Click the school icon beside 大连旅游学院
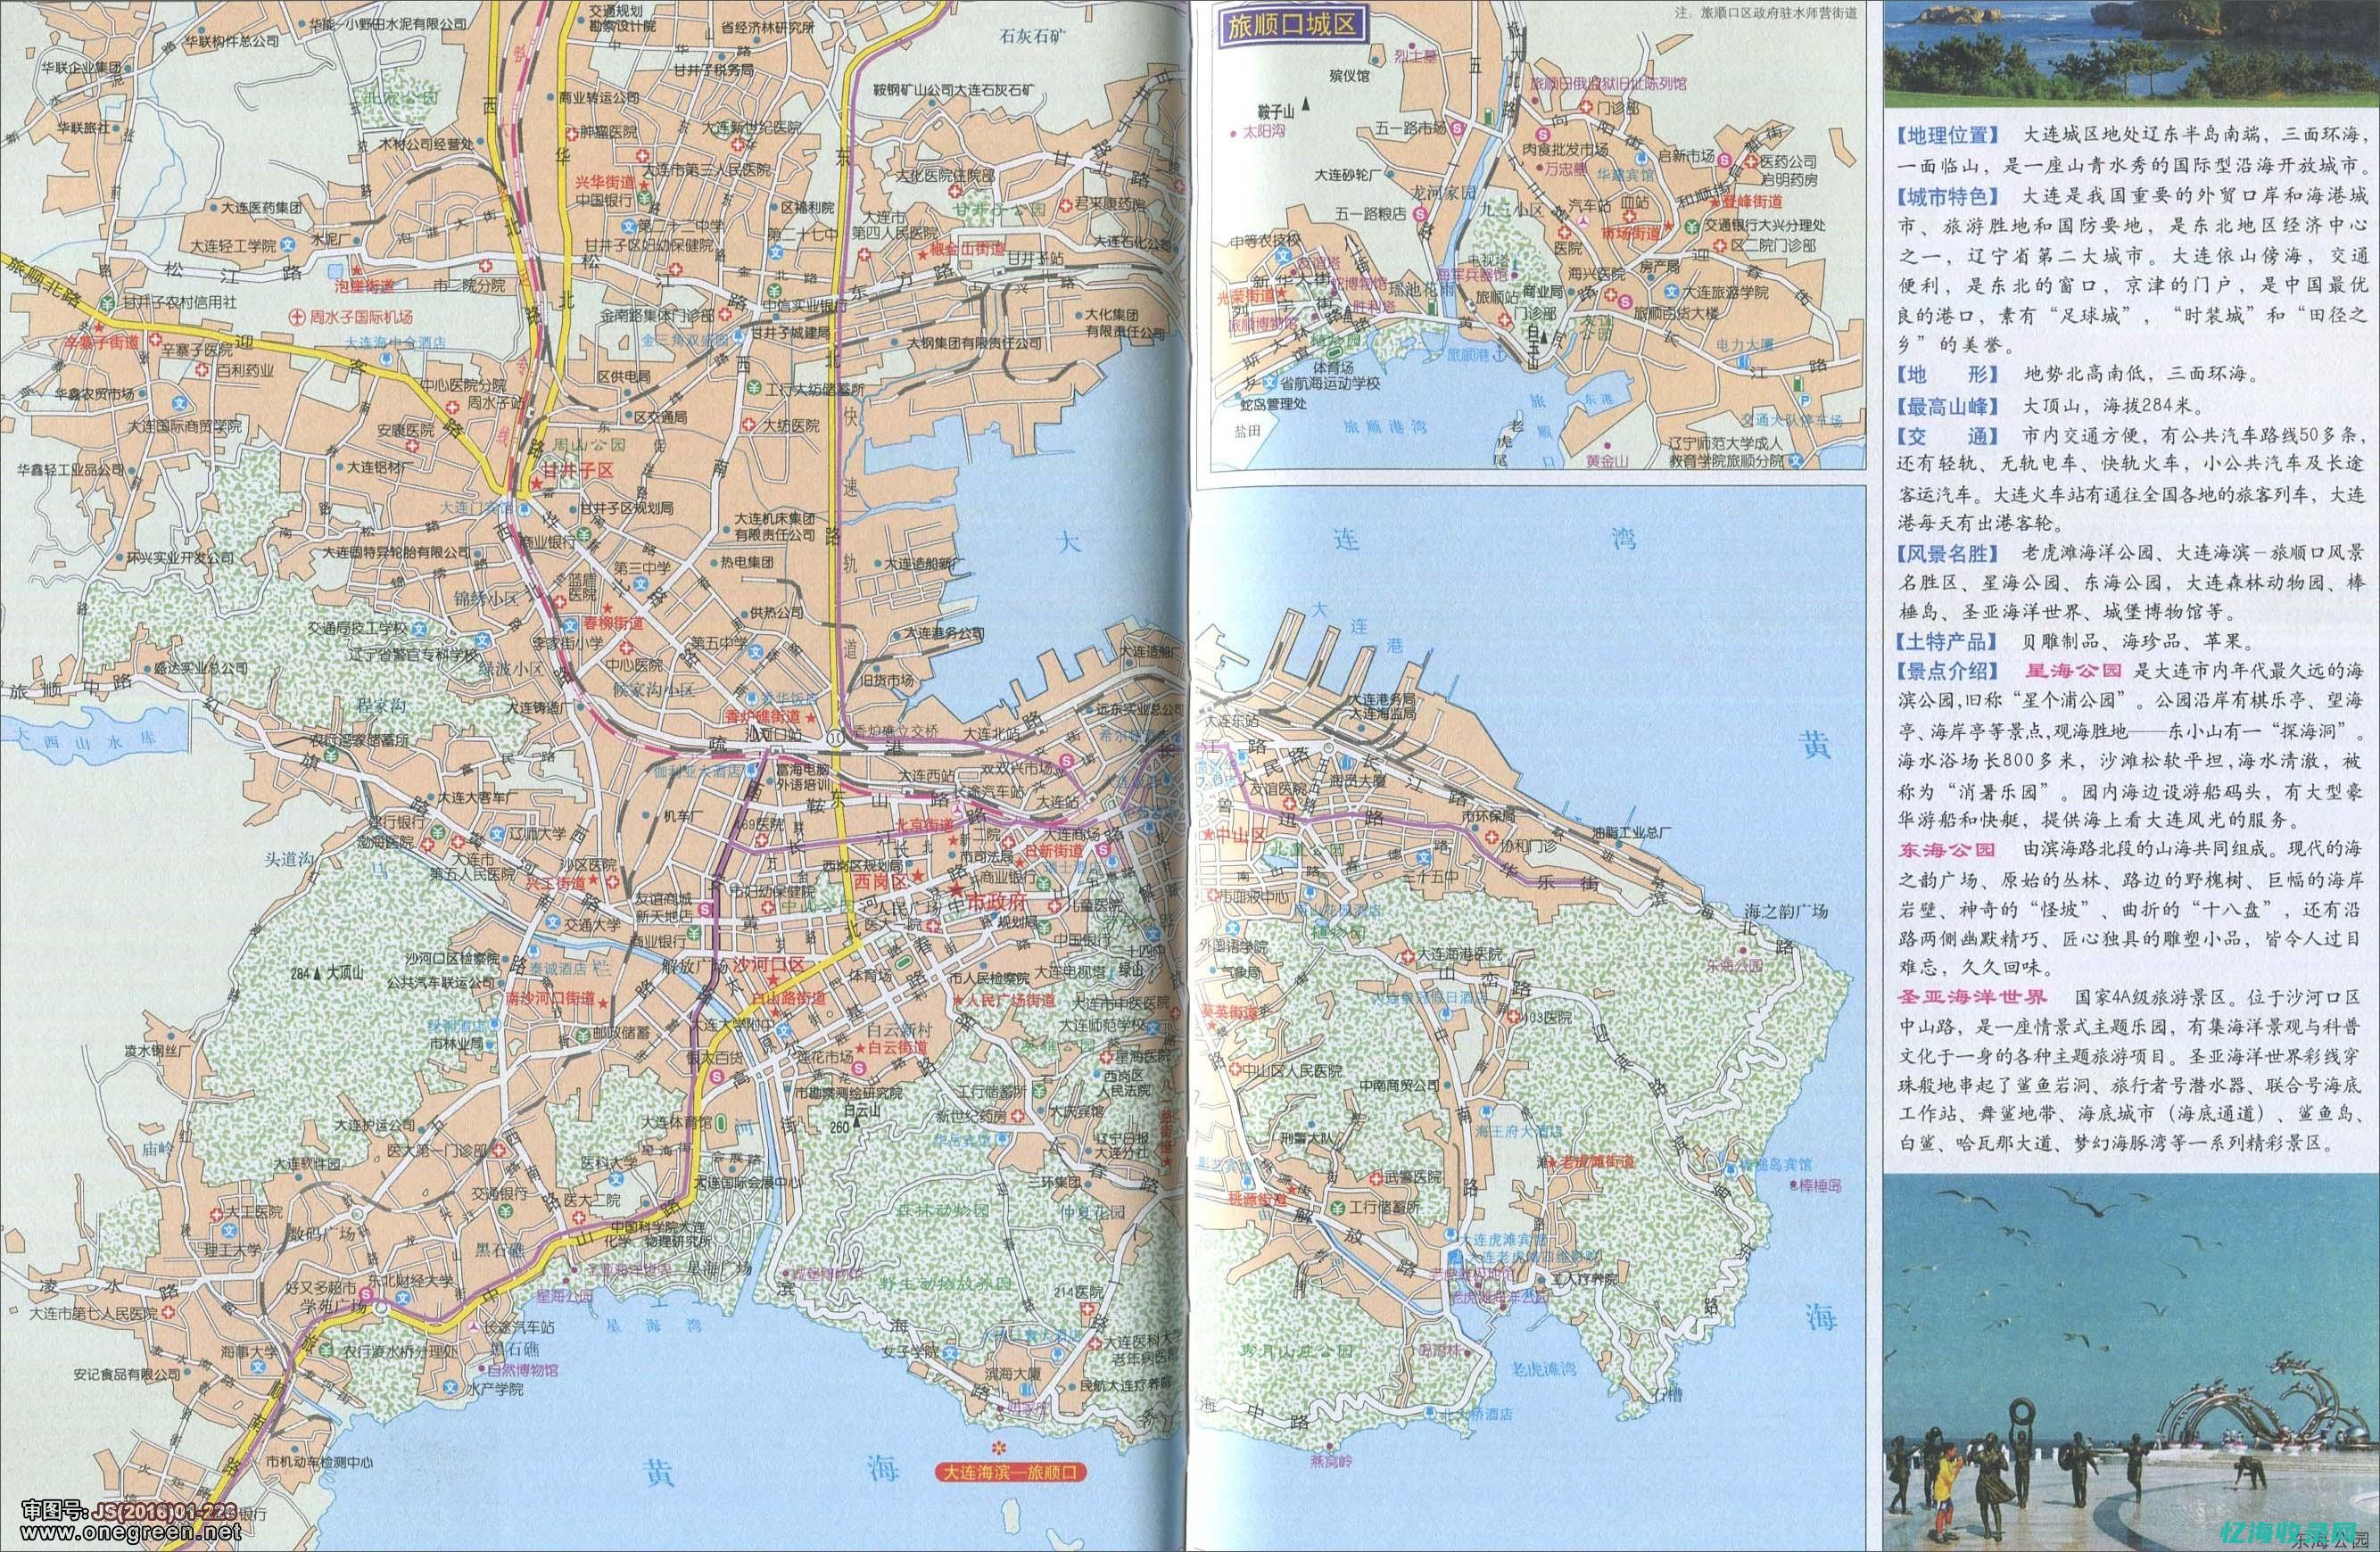 1670,292
